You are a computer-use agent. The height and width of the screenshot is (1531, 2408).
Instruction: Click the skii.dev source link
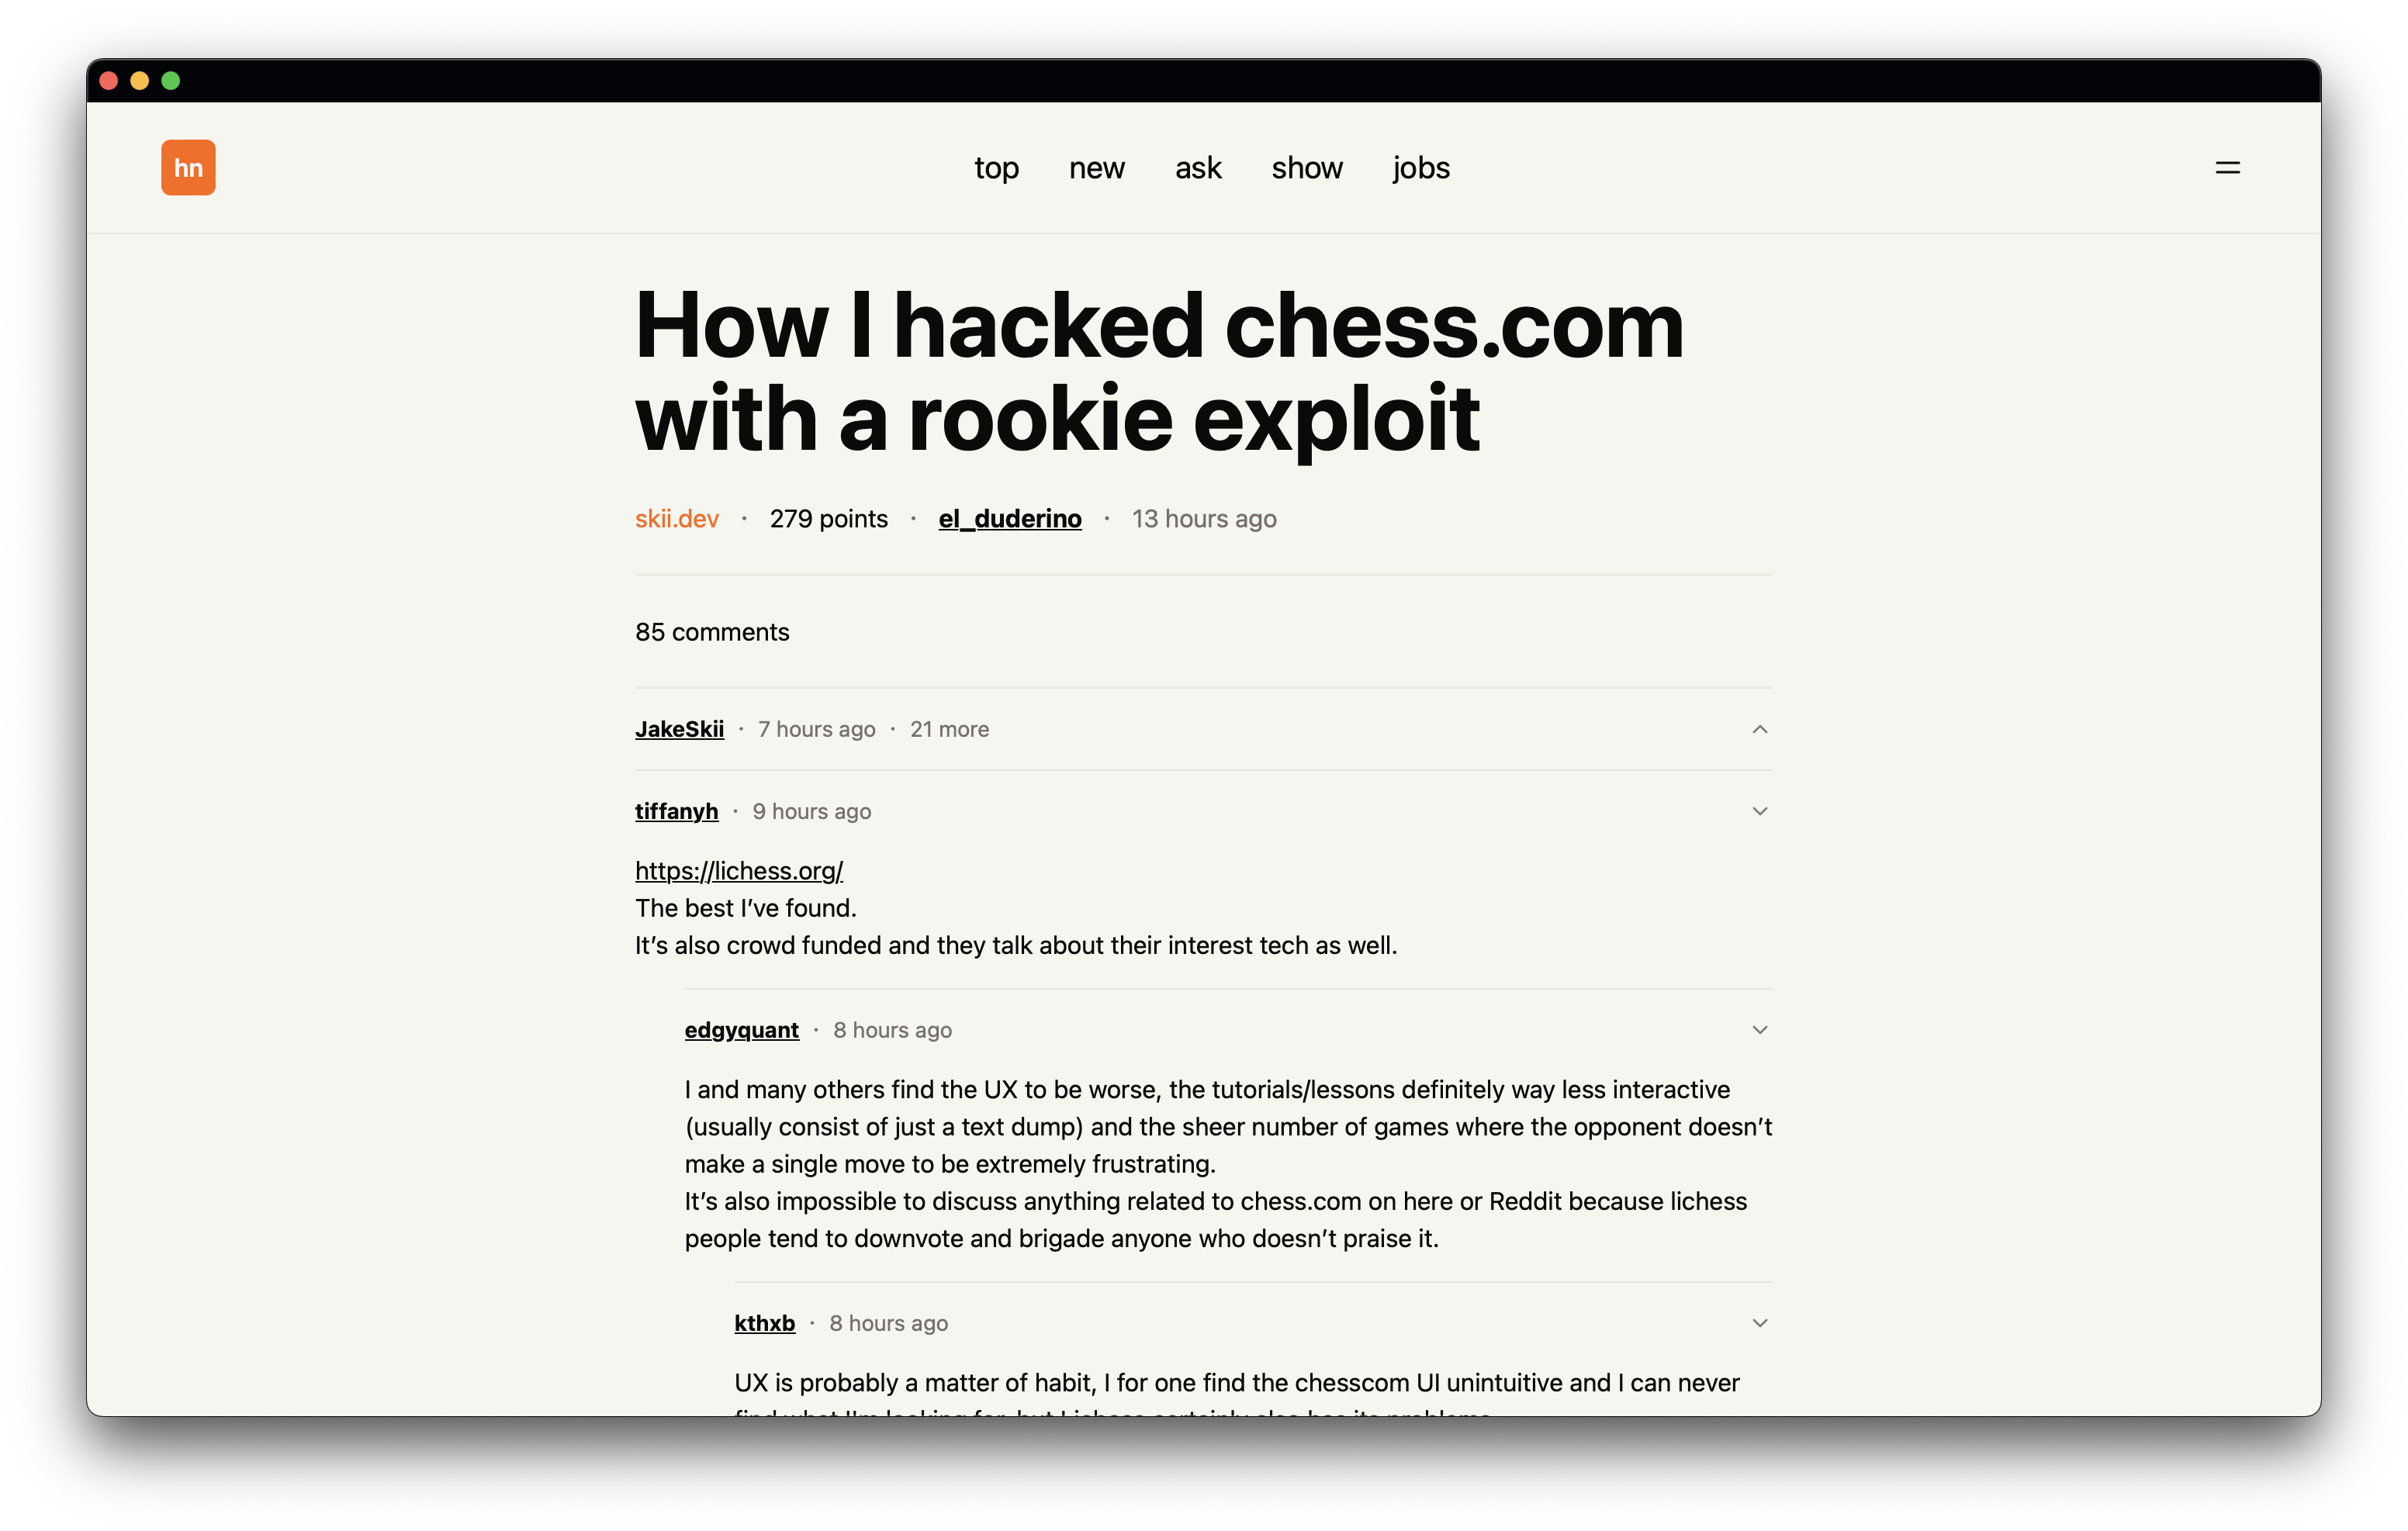(677, 517)
